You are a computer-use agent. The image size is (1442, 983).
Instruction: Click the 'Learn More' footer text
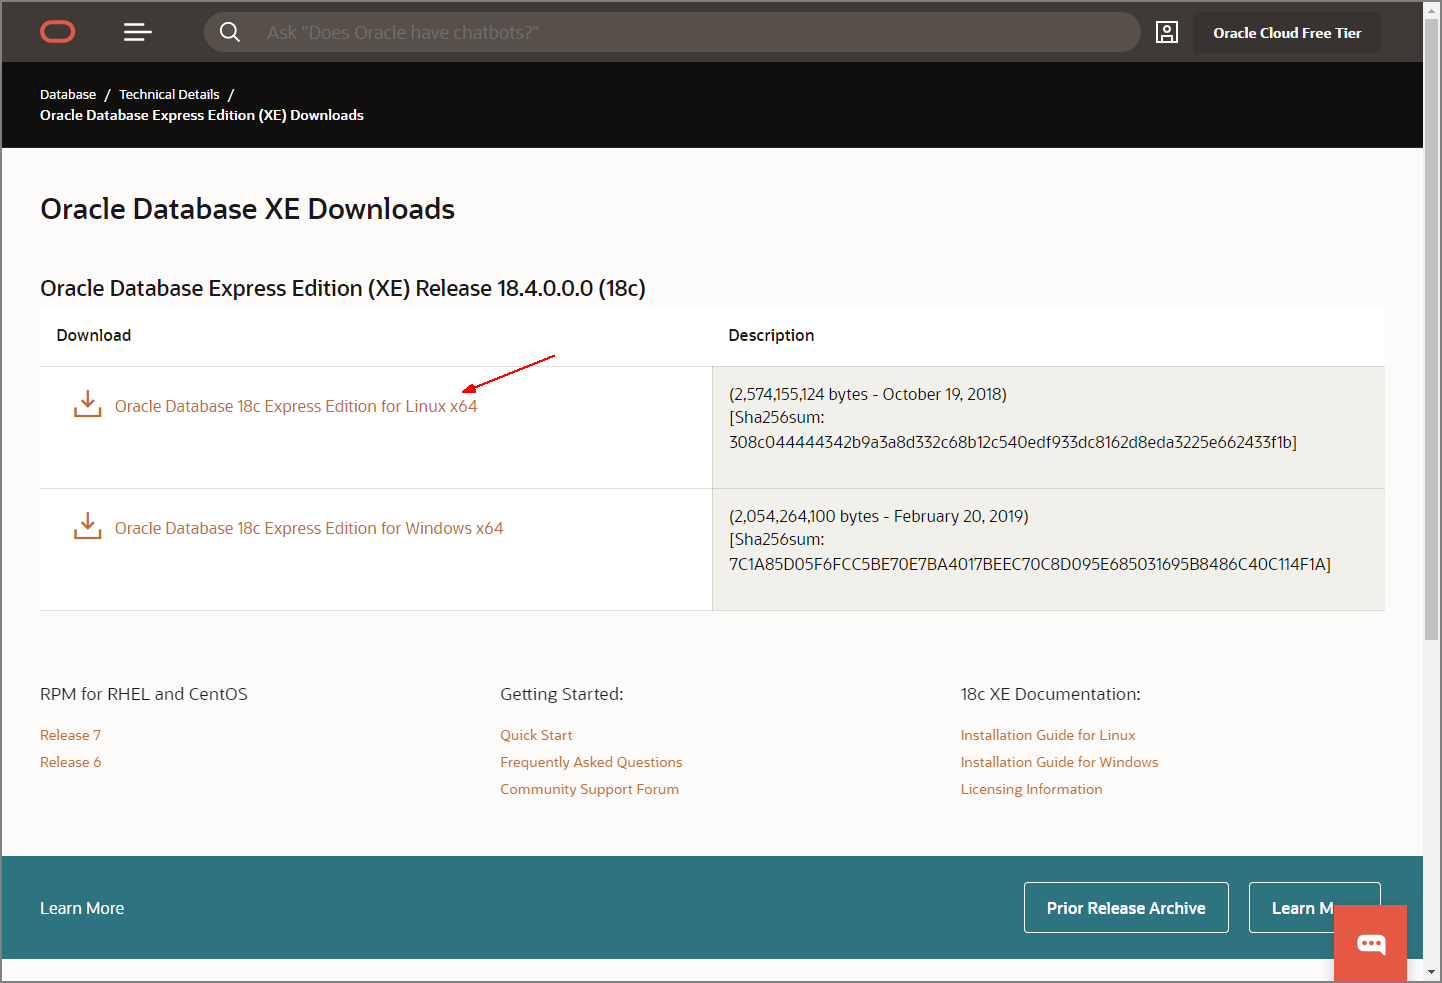point(82,908)
